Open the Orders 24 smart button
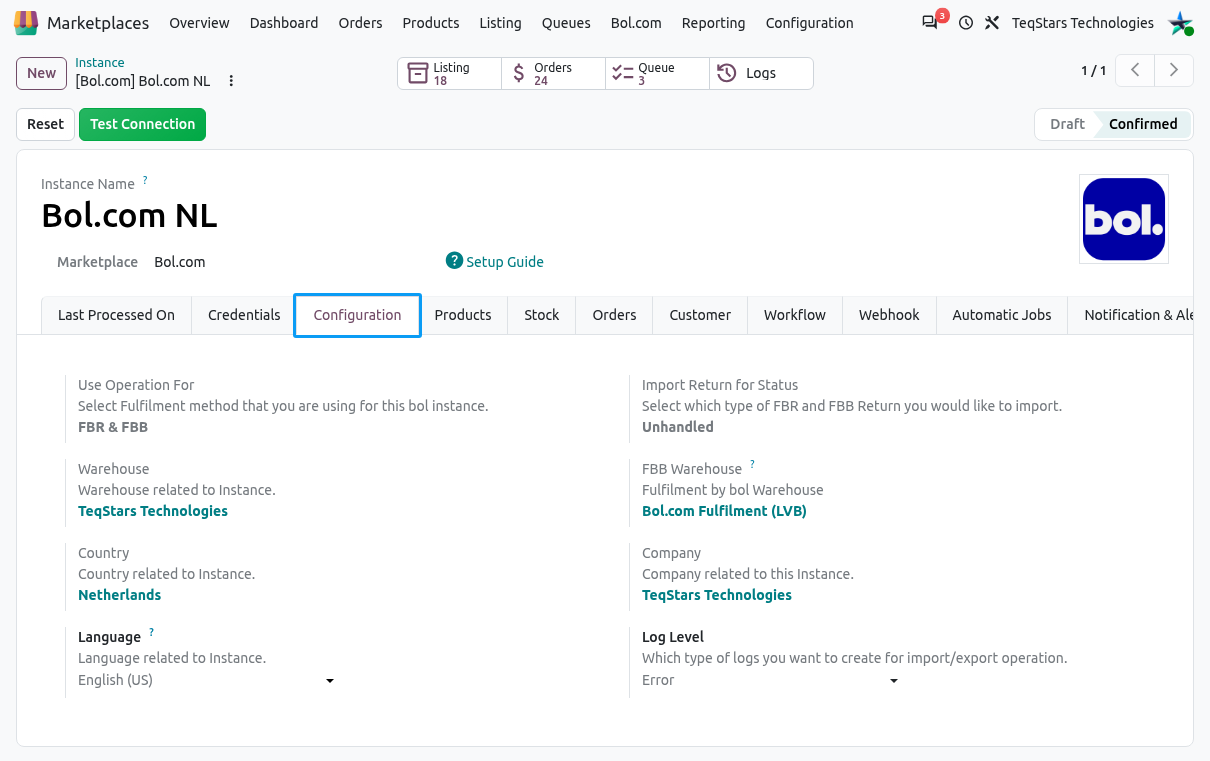Viewport: 1210px width, 761px height. tap(554, 73)
